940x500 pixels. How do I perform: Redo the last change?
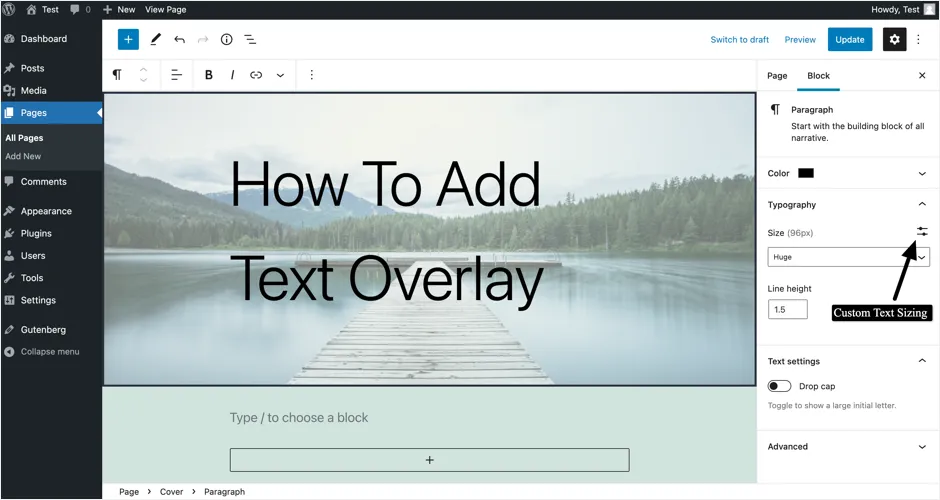click(203, 40)
